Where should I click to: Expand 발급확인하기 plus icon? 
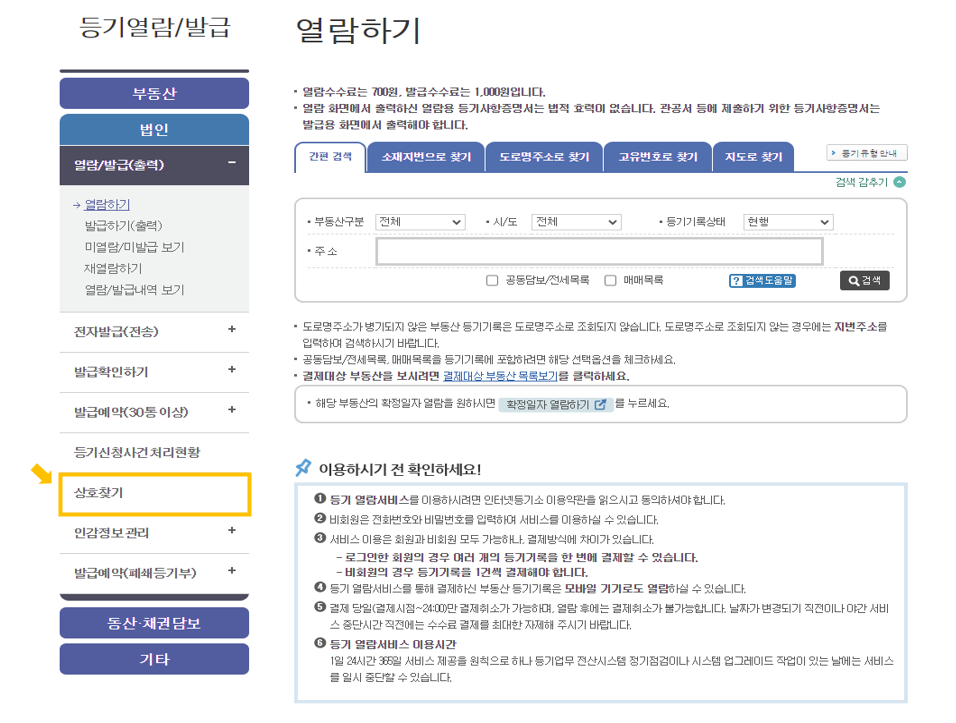[232, 369]
